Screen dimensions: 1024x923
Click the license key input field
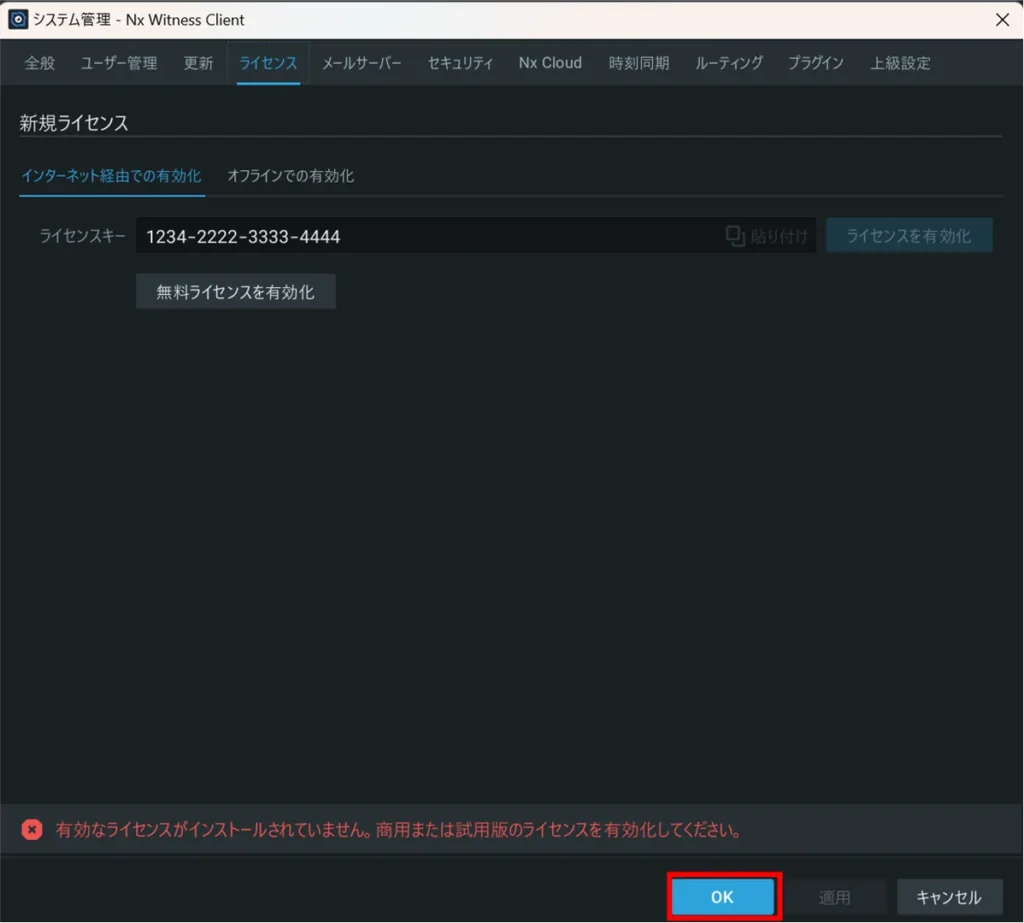point(430,237)
